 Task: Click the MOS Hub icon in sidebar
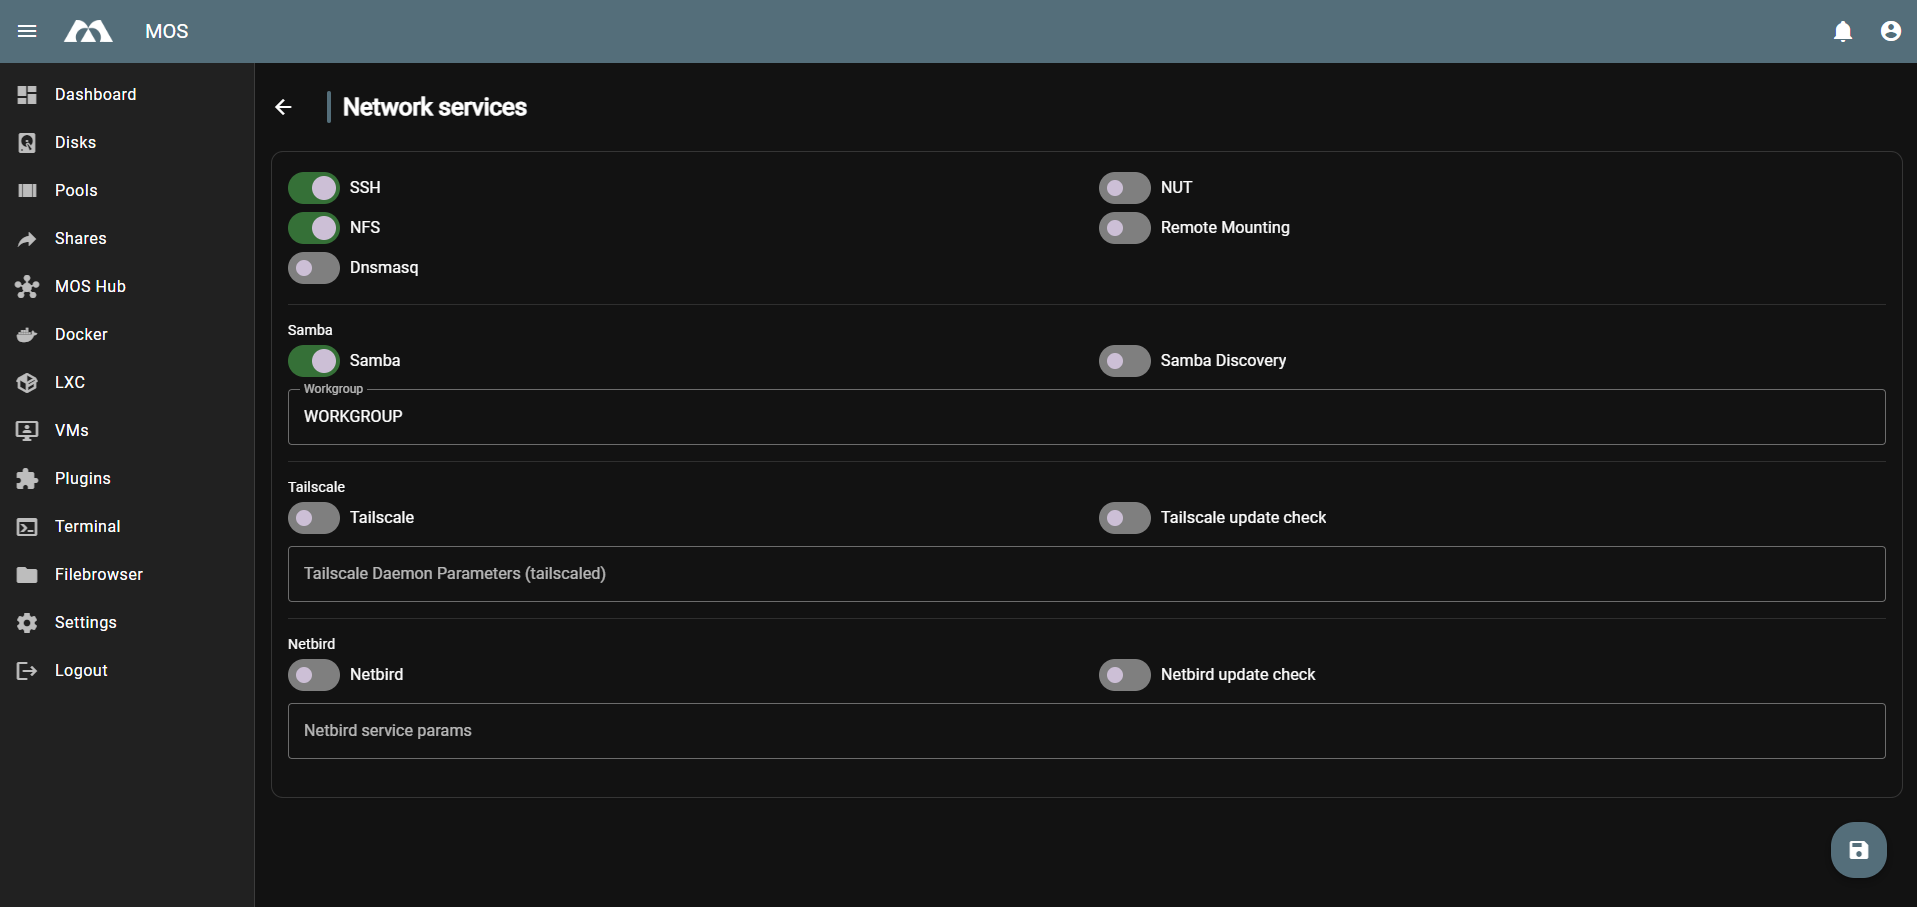click(27, 287)
